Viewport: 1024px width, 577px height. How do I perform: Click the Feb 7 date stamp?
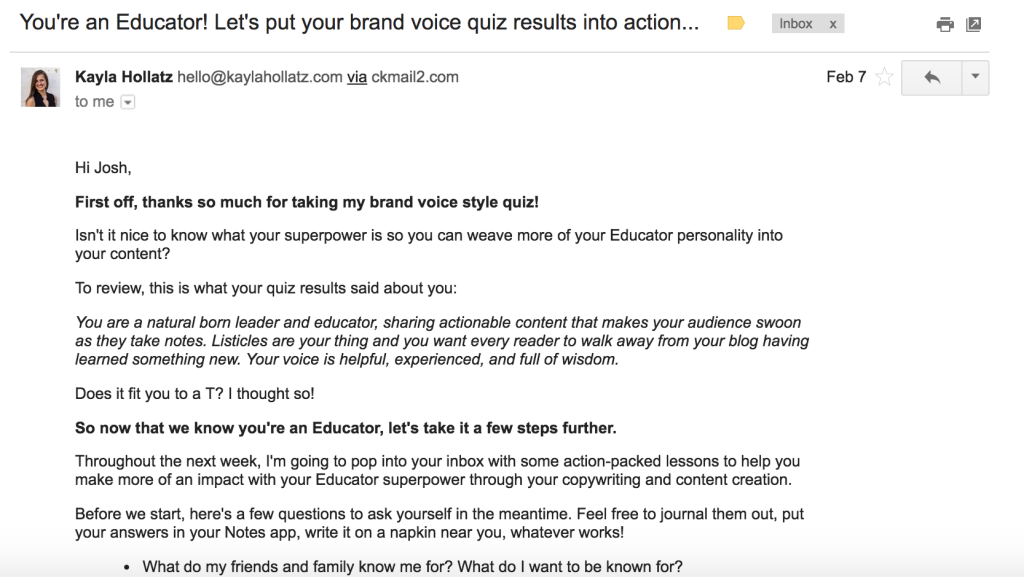coord(846,77)
